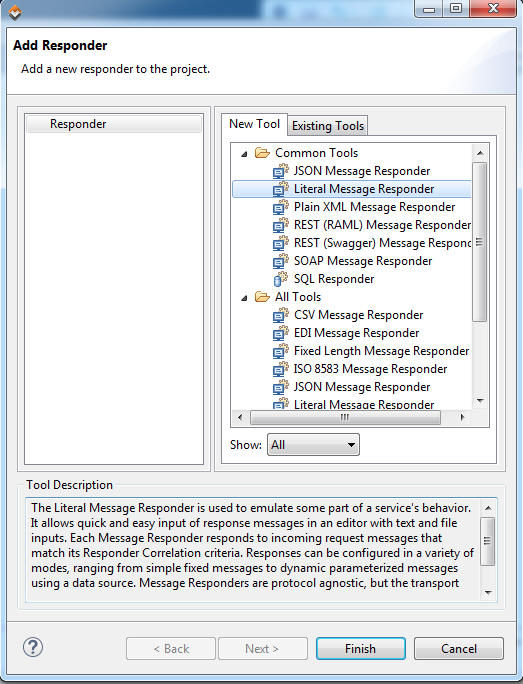Image resolution: width=523 pixels, height=684 pixels.
Task: Click the SOAP Message Responder icon
Action: point(280,261)
